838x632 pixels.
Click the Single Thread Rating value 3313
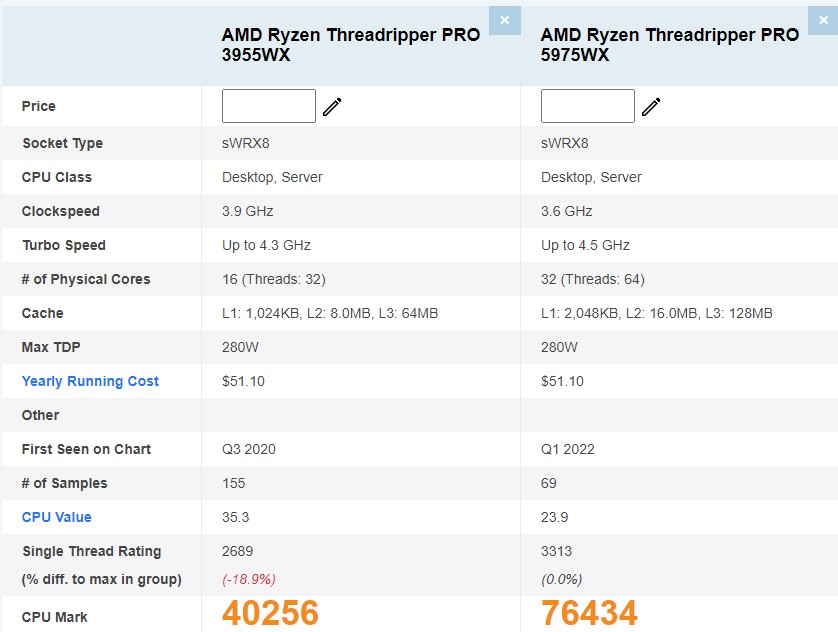coord(558,551)
